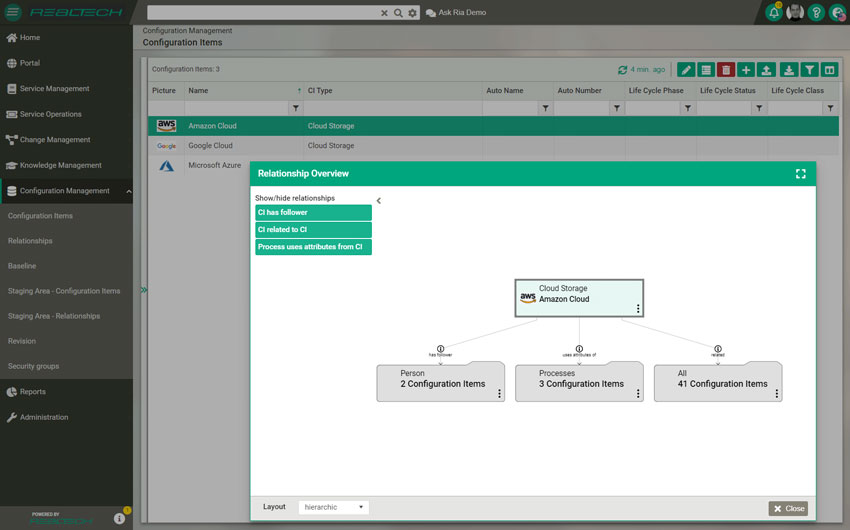Image resolution: width=850 pixels, height=530 pixels.
Task: Open three-dot menu on Processes node
Action: click(637, 394)
